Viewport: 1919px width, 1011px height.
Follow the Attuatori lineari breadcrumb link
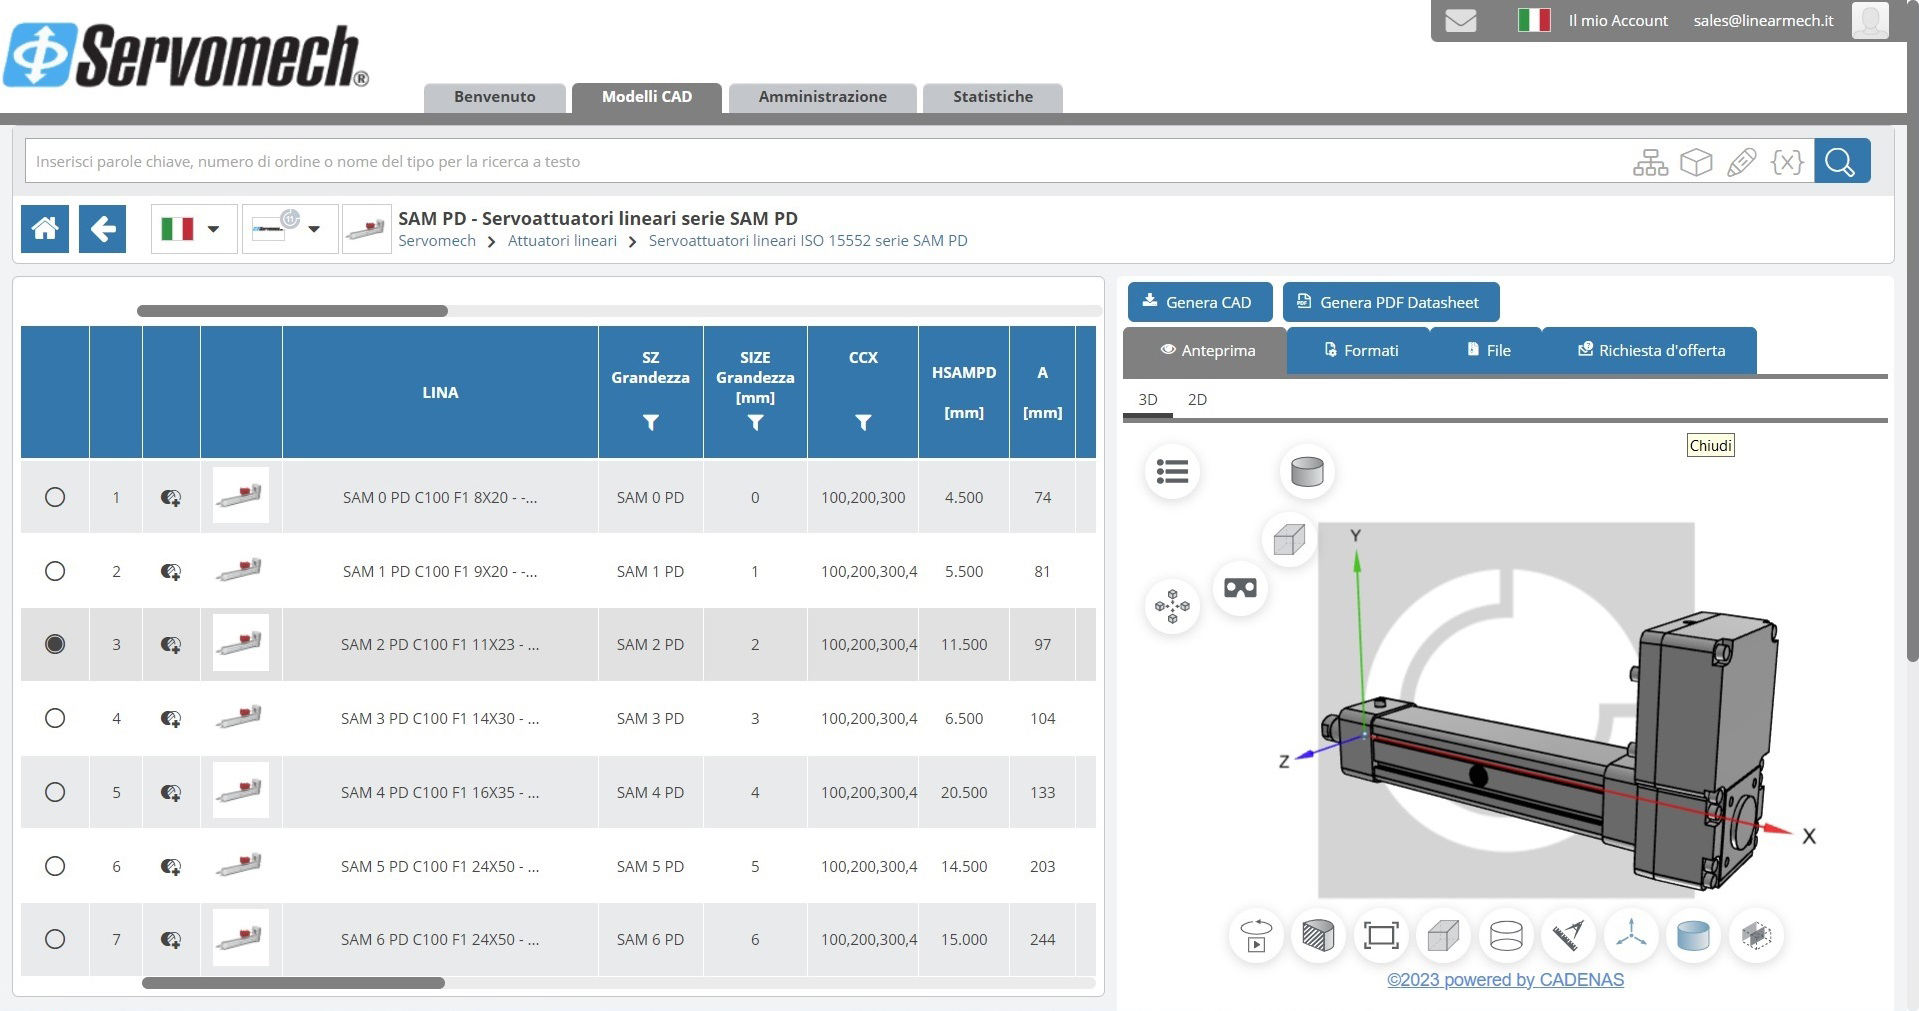[562, 241]
